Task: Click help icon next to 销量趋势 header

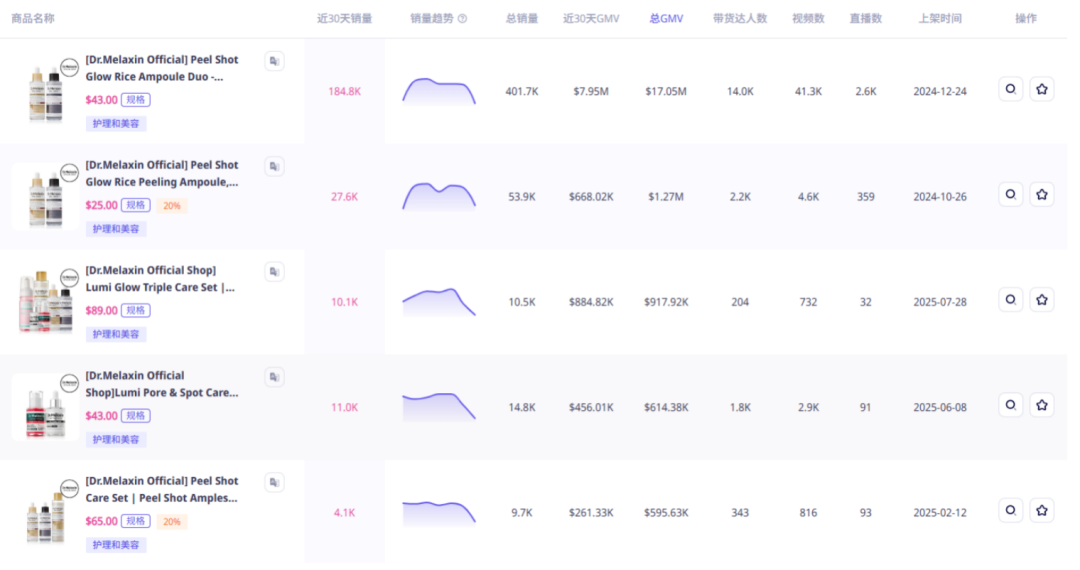Action: point(462,19)
